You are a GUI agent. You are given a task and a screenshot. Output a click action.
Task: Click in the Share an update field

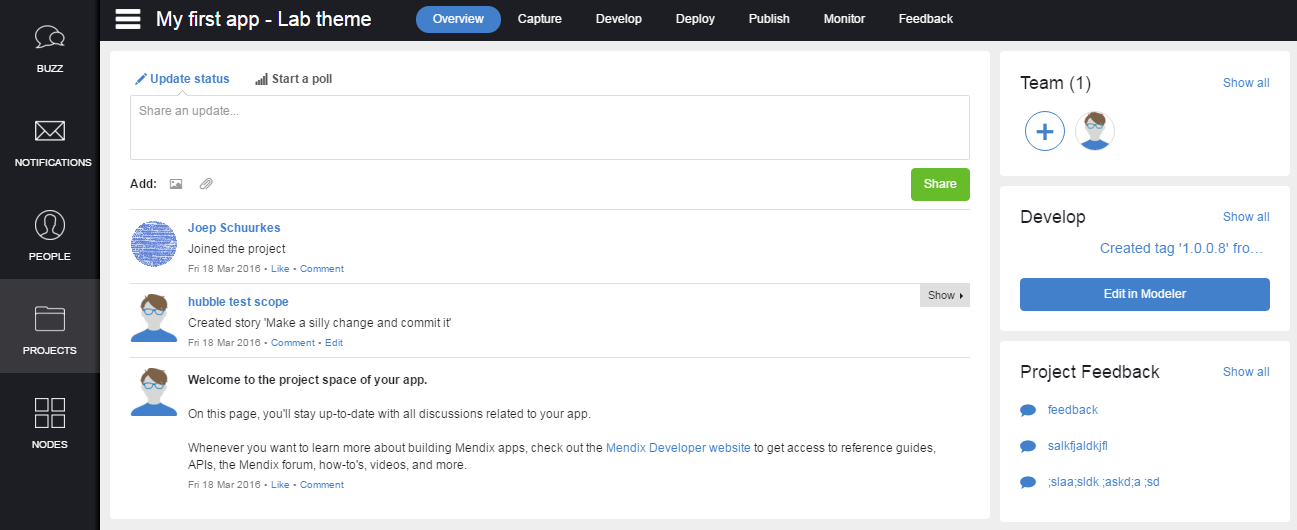pos(549,127)
